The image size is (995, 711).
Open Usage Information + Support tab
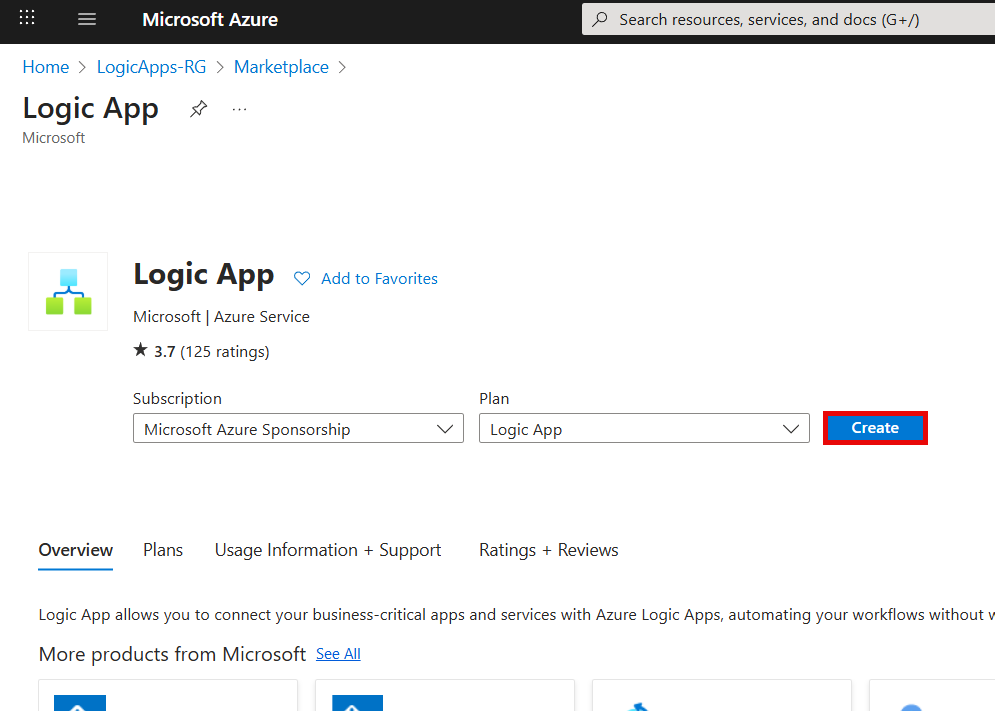pos(327,550)
